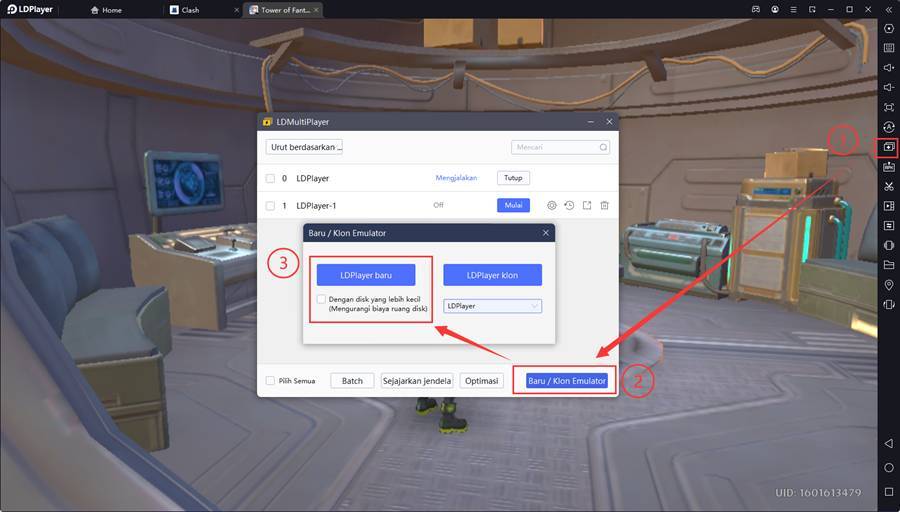This screenshot has width=900, height=512.
Task: Click the shake device sidebar icon
Action: (x=889, y=245)
